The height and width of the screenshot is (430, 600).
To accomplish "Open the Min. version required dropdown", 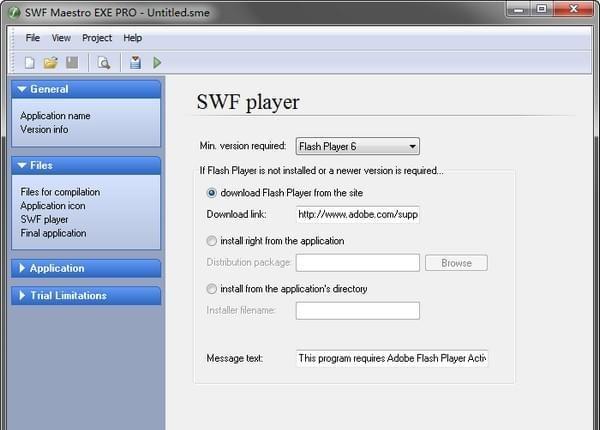I will pos(358,146).
